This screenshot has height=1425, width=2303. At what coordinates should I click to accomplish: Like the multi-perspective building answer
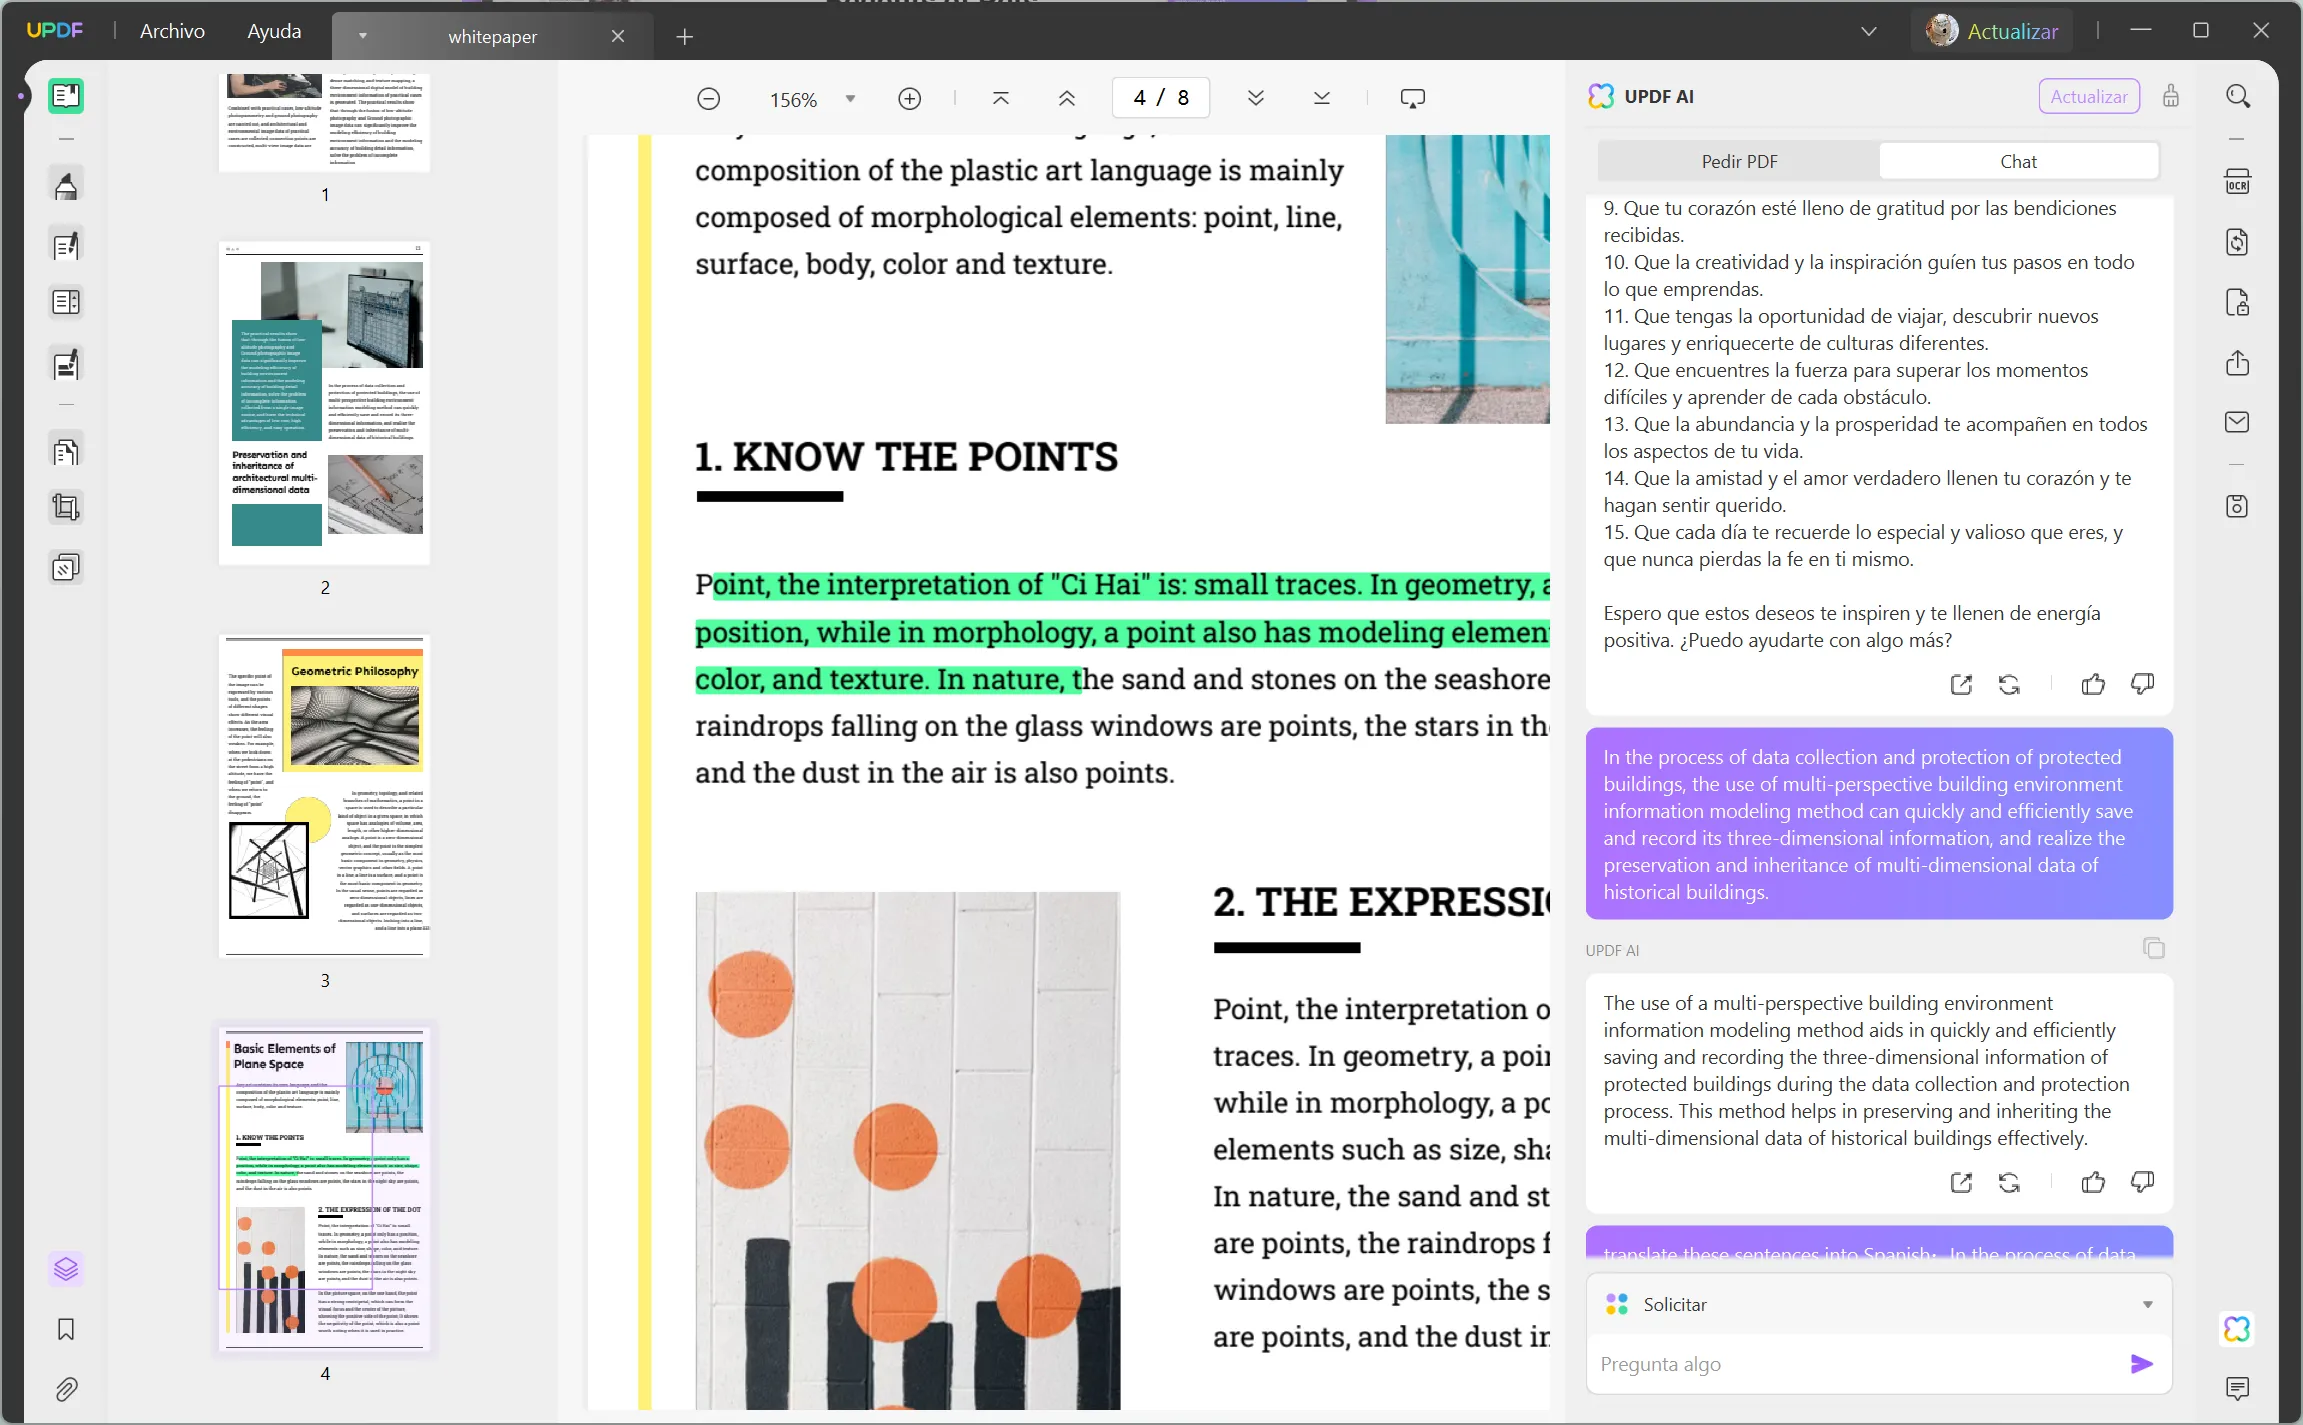[x=2093, y=1183]
